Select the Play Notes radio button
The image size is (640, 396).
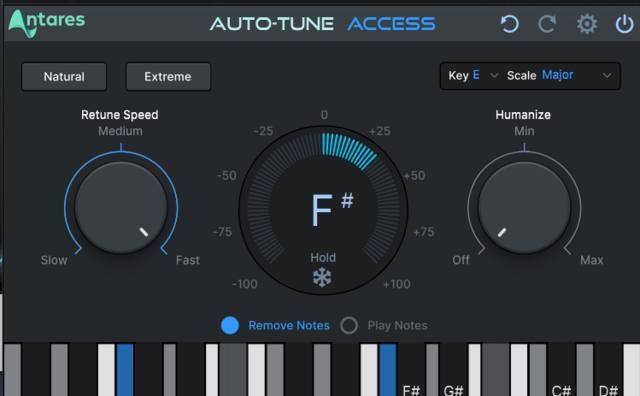[x=349, y=325]
